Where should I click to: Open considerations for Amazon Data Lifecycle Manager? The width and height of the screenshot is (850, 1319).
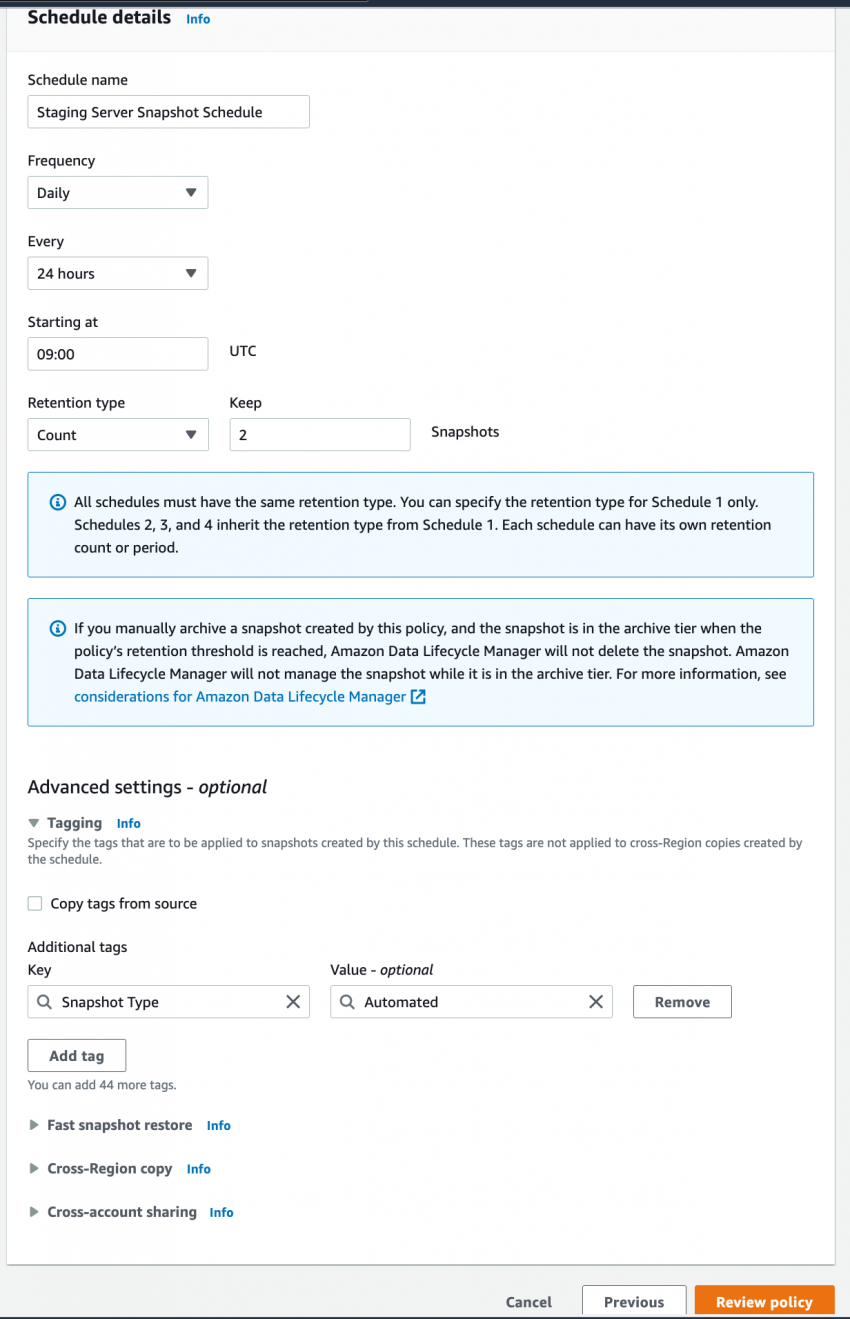(240, 696)
